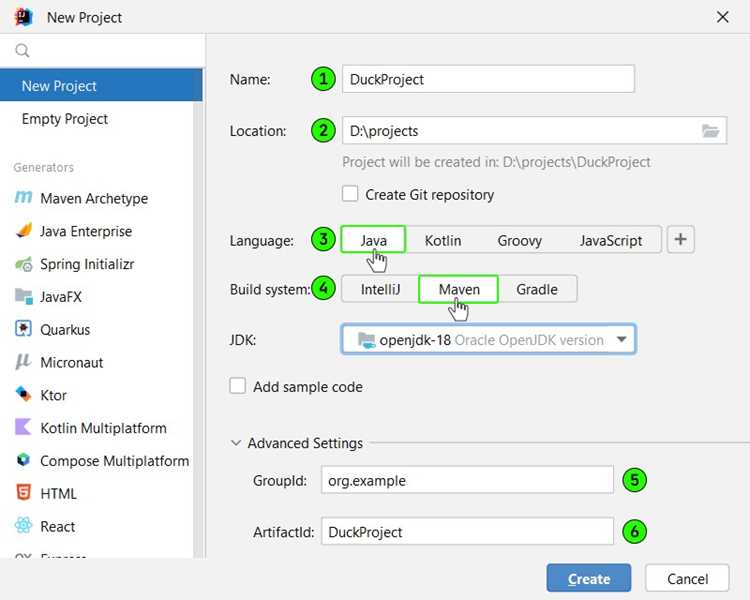Click the Spring Initializr icon

point(23,264)
